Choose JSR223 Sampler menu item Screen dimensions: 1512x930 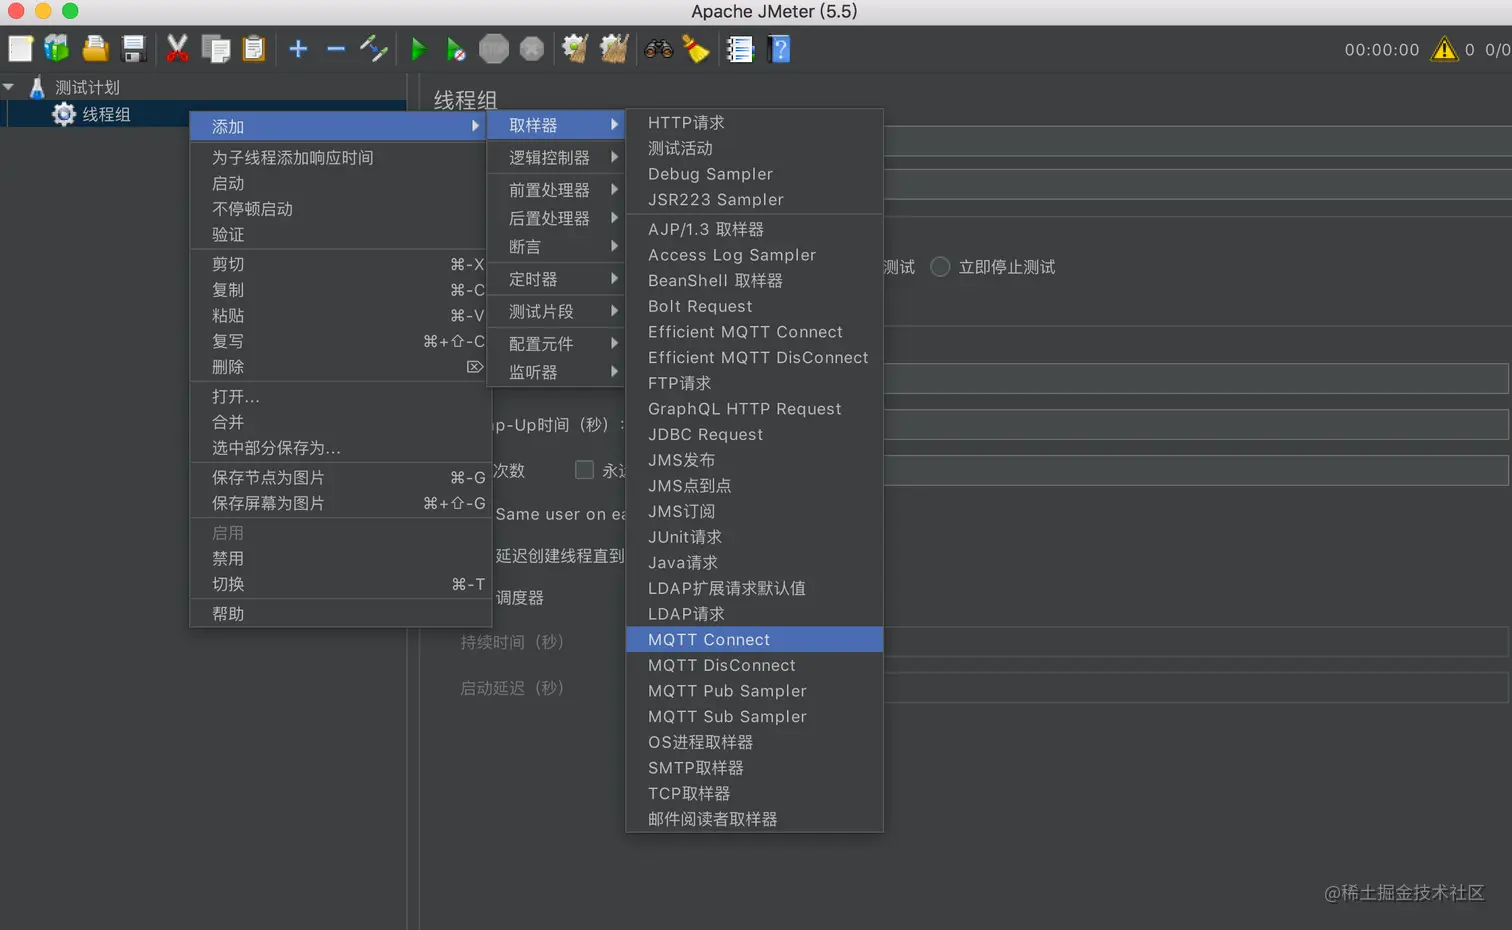click(x=754, y=199)
